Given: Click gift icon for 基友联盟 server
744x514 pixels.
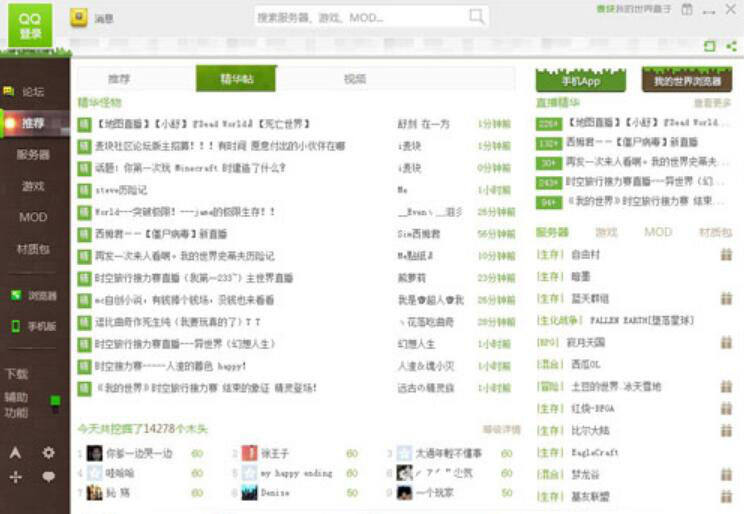Looking at the screenshot, I should click(x=726, y=496).
